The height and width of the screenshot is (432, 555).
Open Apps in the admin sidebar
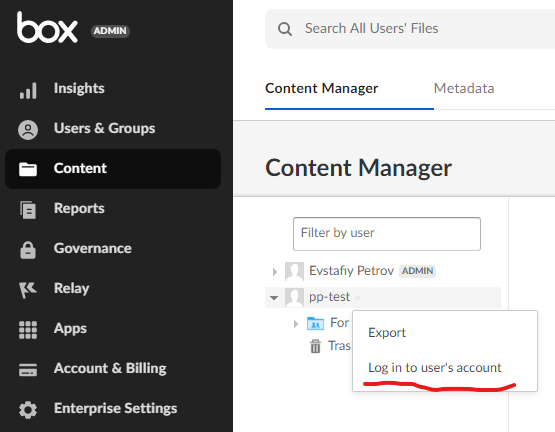coord(70,328)
